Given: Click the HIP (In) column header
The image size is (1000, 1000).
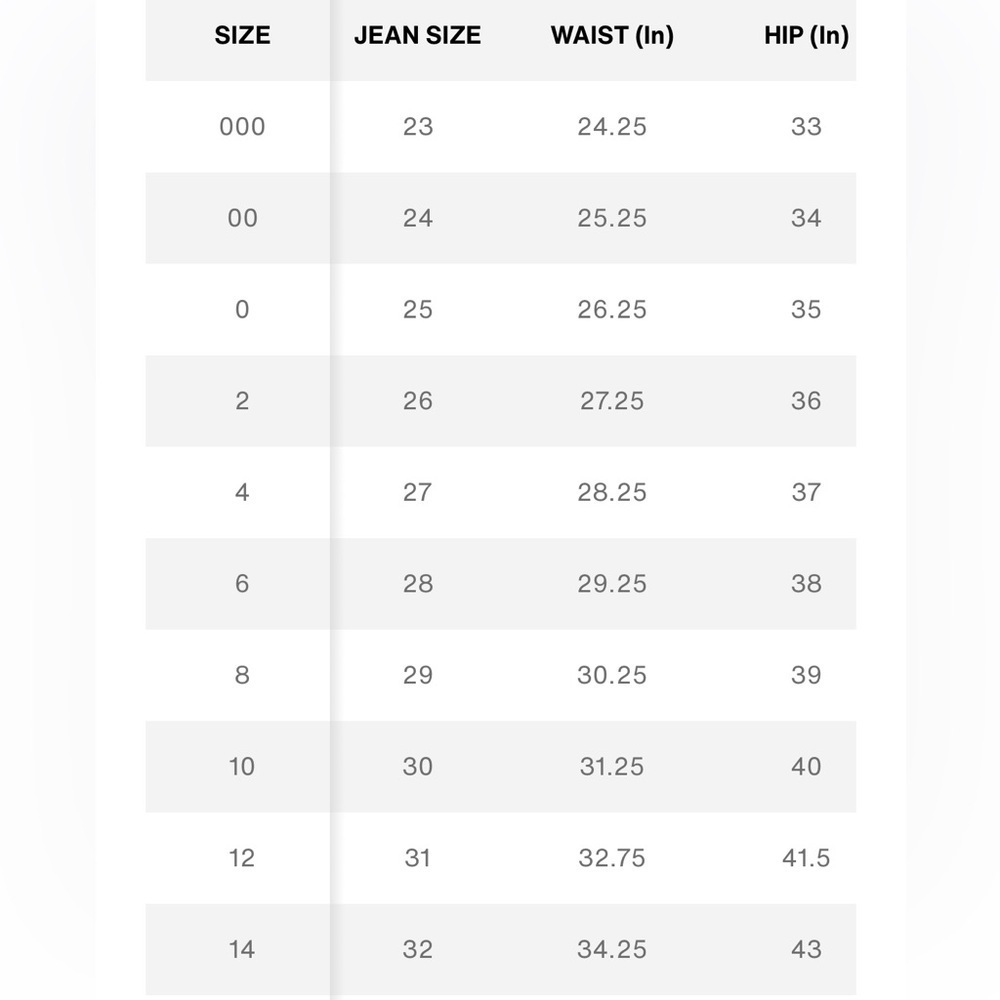Looking at the screenshot, I should (x=806, y=36).
